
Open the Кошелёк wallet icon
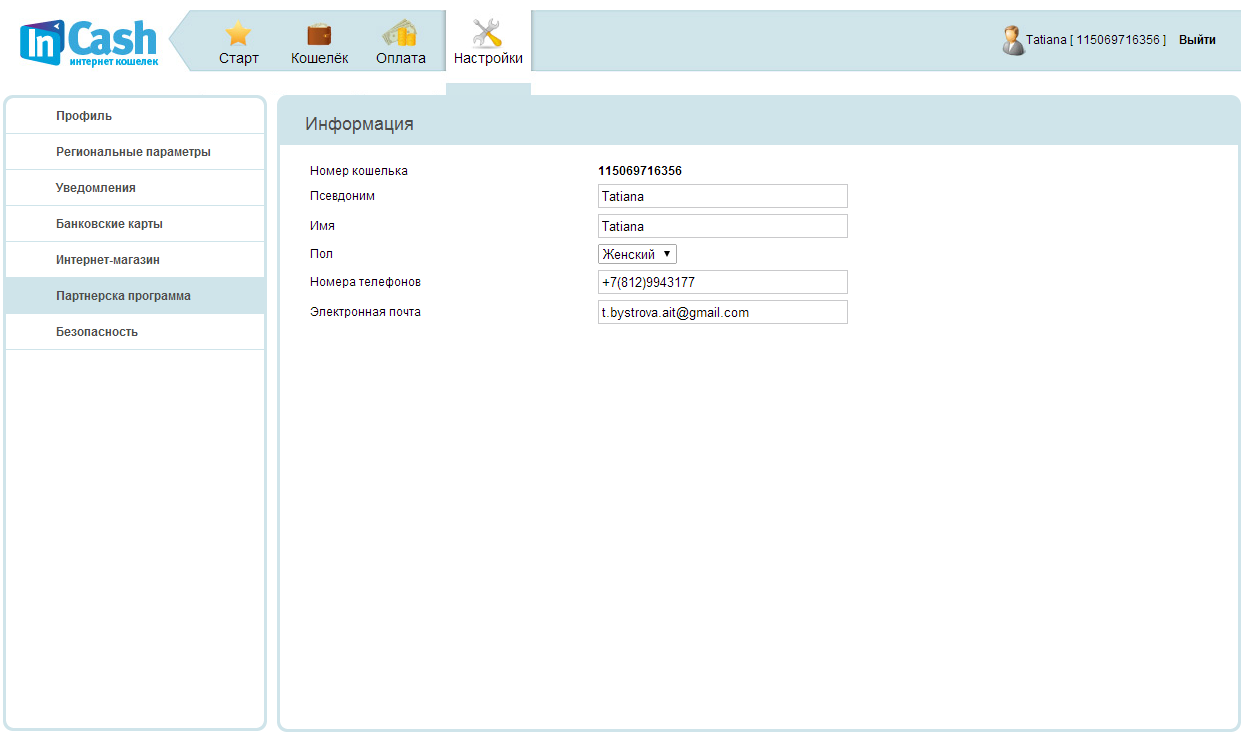pos(319,35)
